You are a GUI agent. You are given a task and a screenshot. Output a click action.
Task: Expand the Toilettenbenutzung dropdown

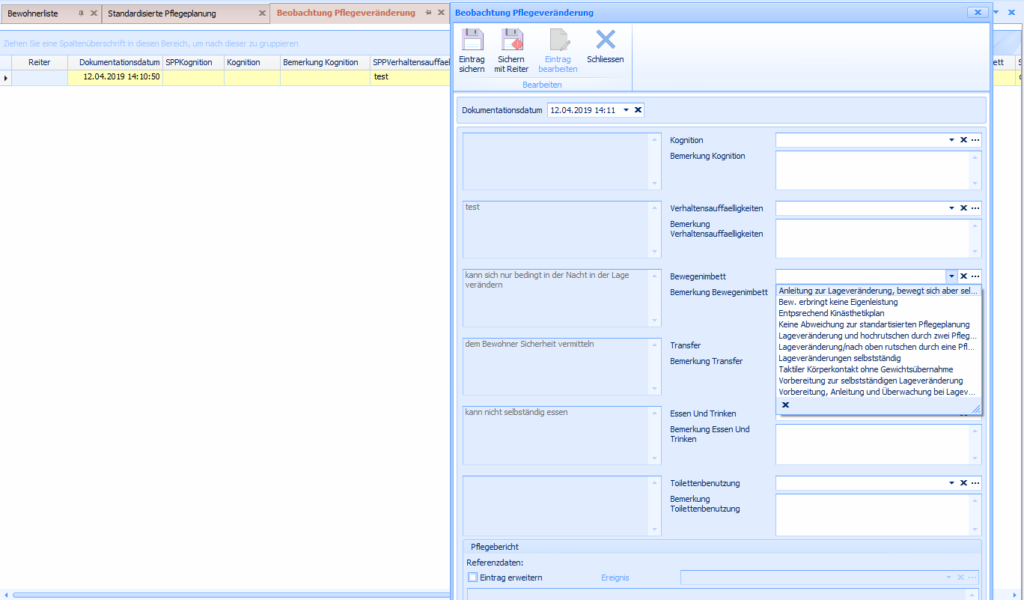(x=952, y=483)
